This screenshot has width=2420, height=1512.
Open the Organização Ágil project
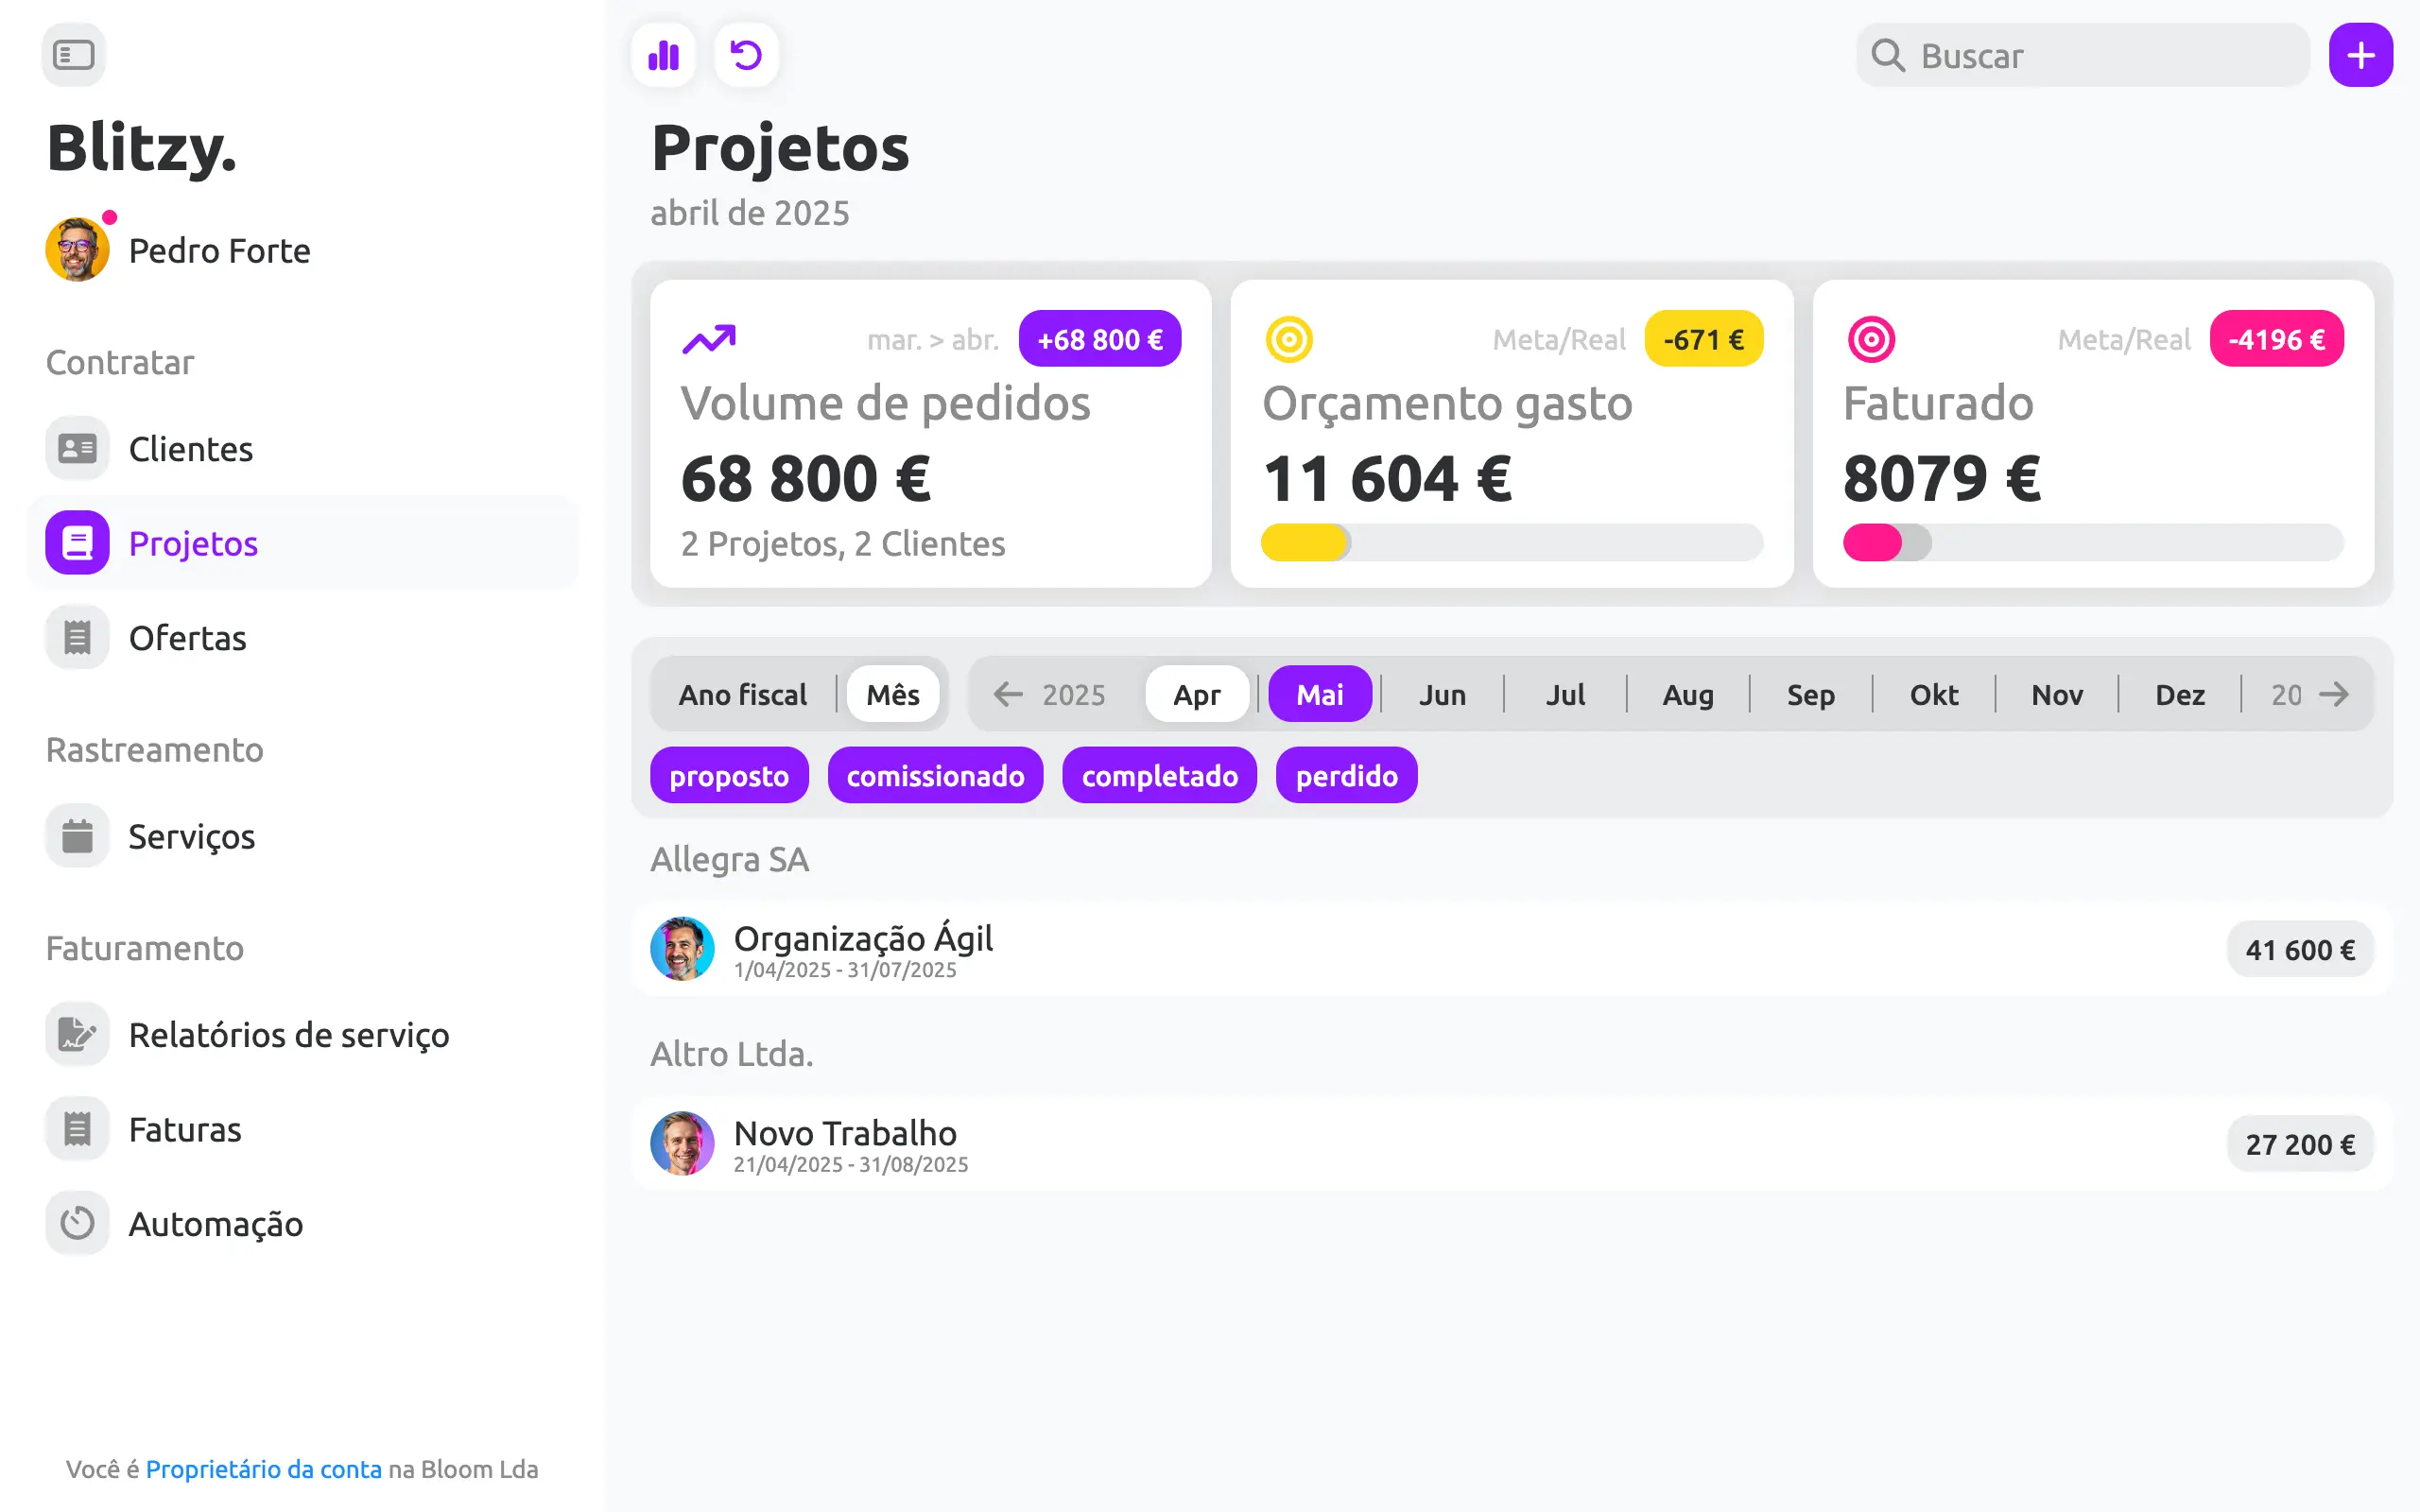1512,949
